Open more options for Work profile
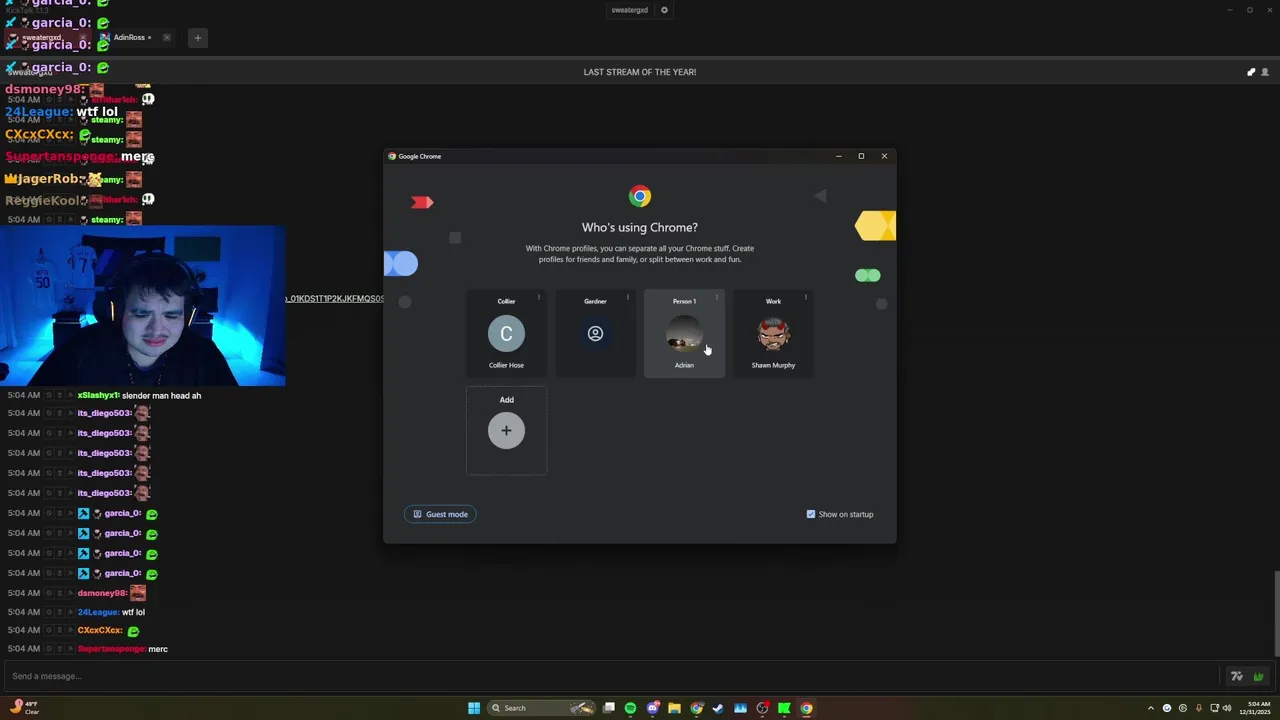This screenshot has height=720, width=1280. 805,298
